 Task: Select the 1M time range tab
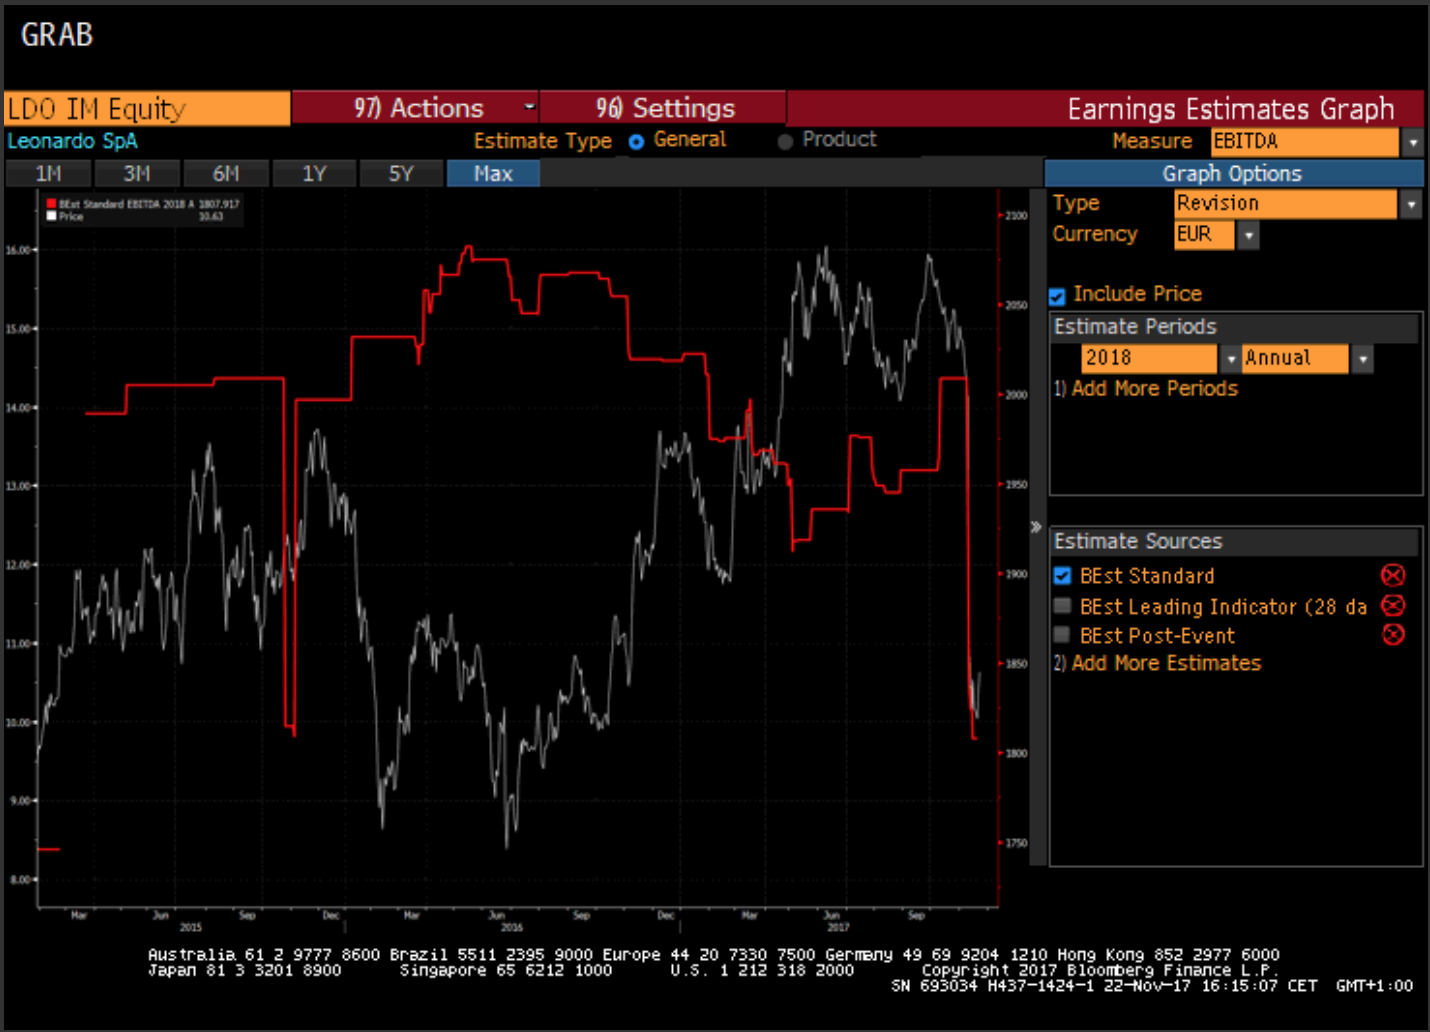tap(48, 174)
